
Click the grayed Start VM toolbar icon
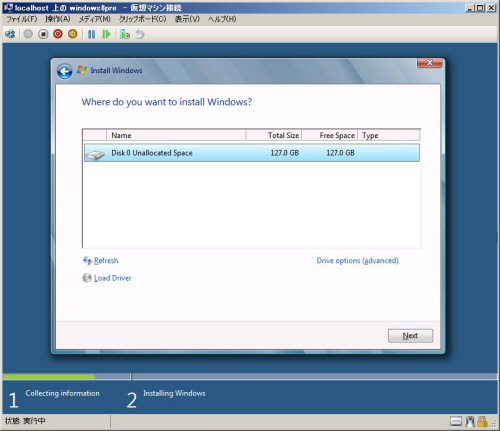28,34
